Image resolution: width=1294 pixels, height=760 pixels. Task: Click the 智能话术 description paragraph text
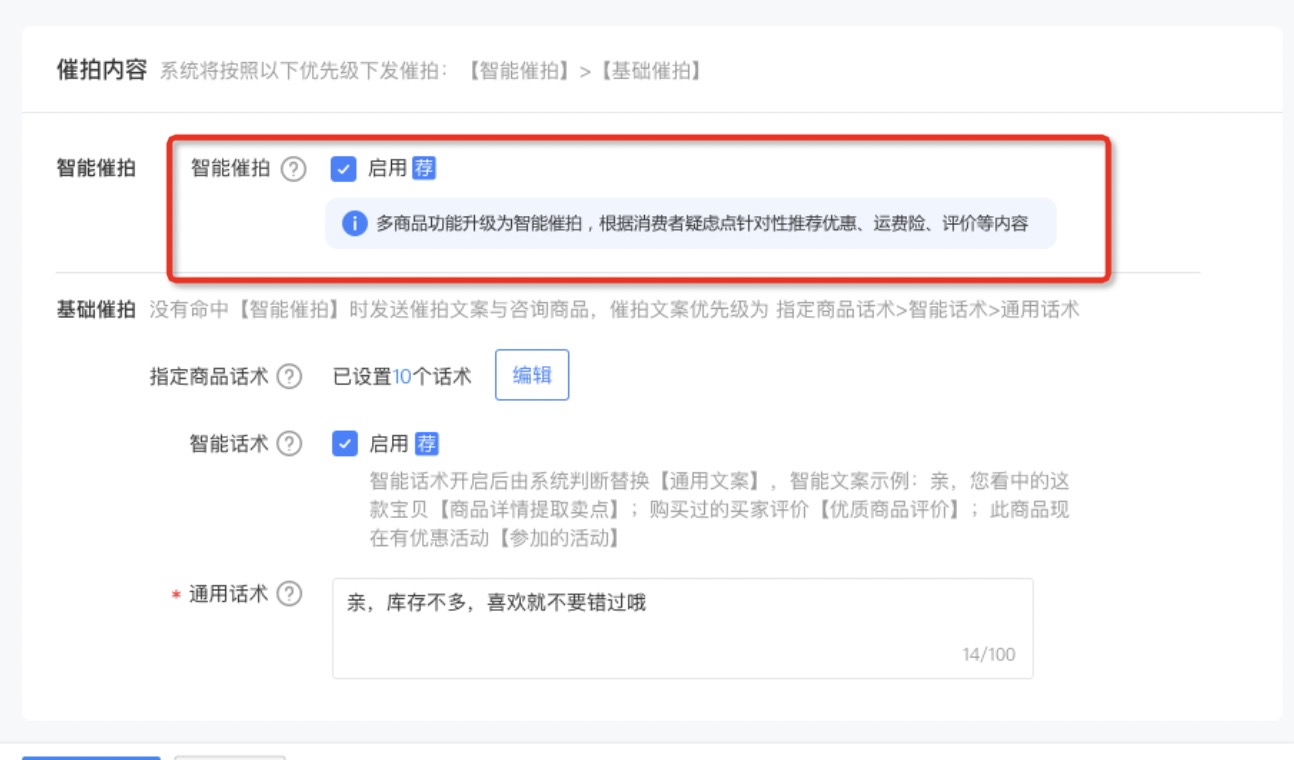[x=718, y=509]
